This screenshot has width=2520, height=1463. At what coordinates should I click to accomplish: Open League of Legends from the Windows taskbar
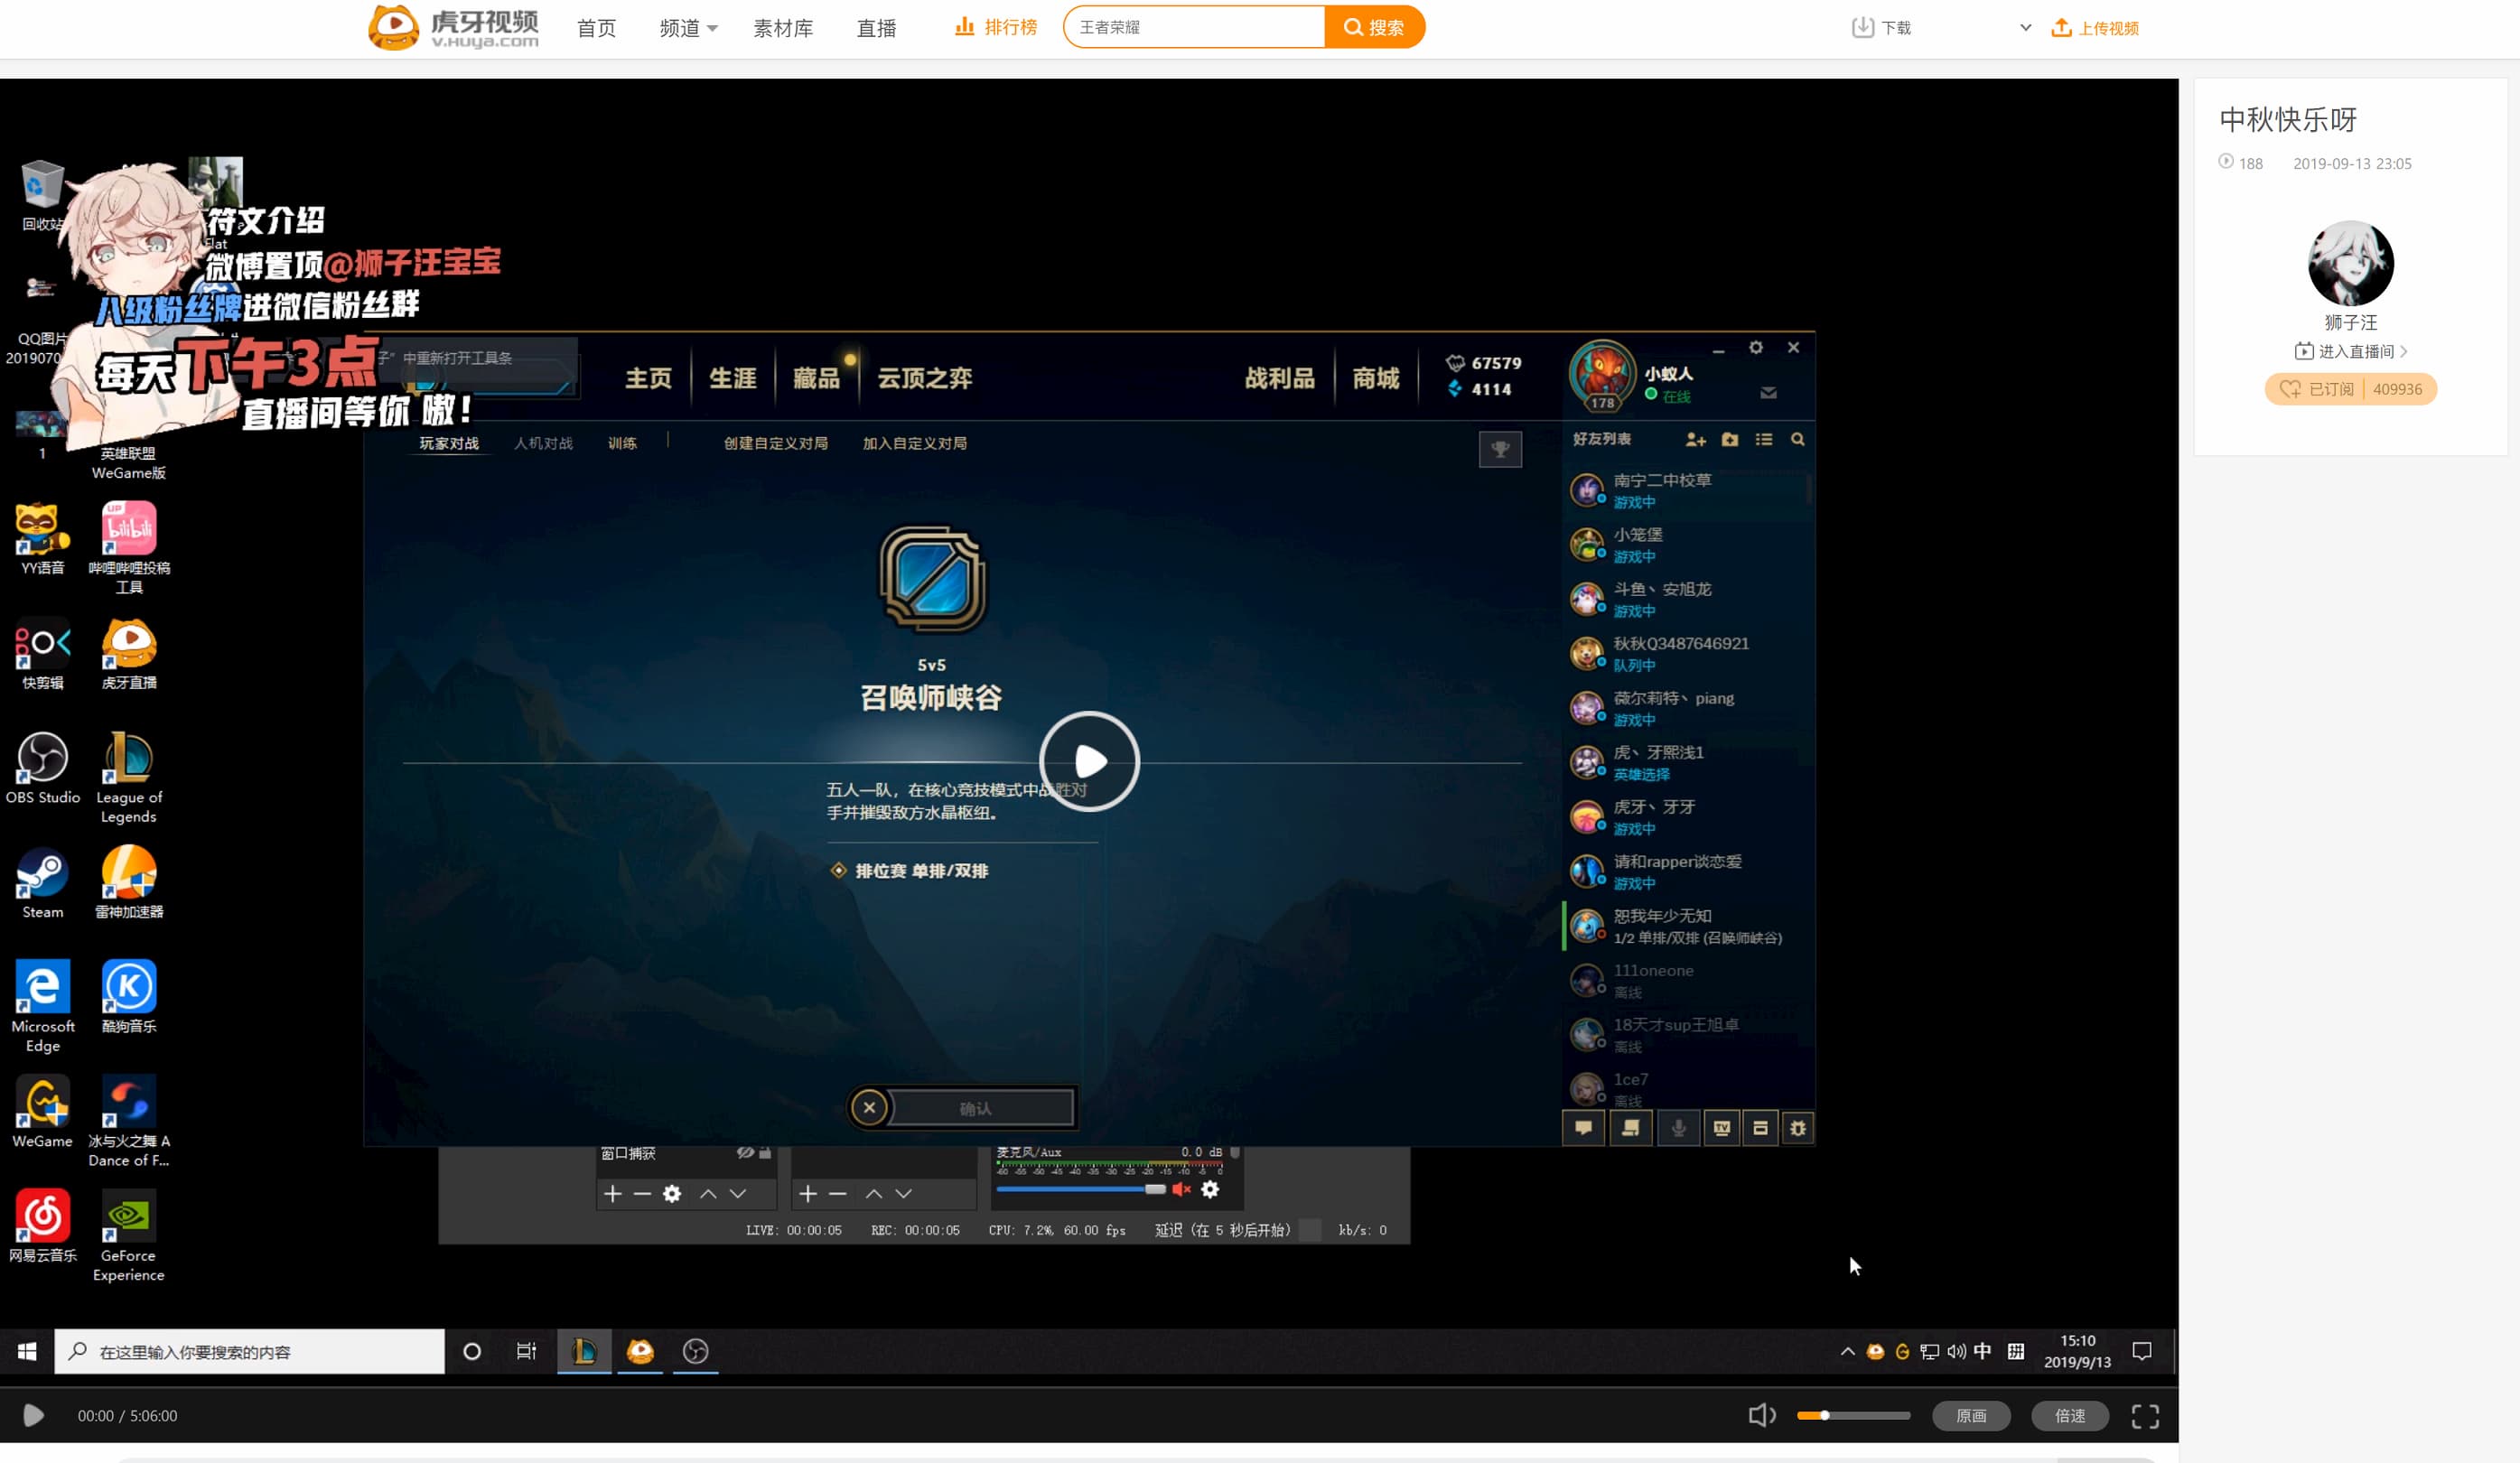(x=584, y=1351)
